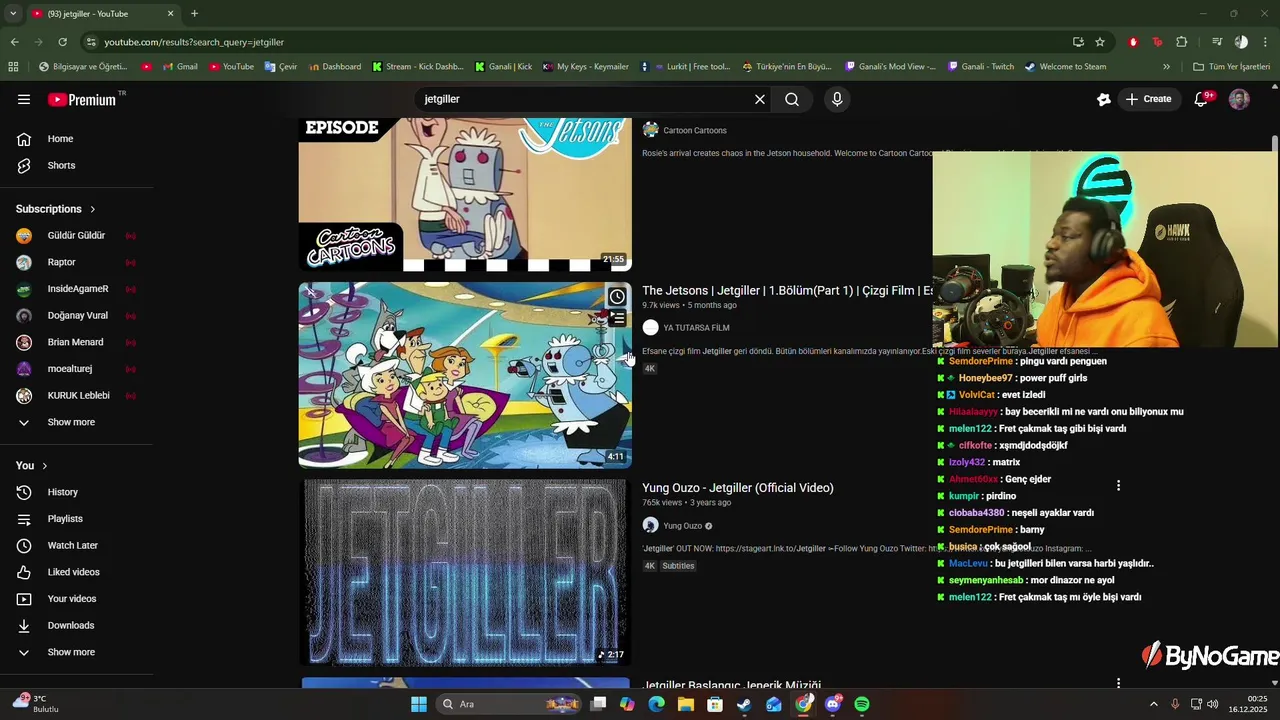Click the volume icon in system tray
The image size is (1280, 720).
pos(1211,704)
